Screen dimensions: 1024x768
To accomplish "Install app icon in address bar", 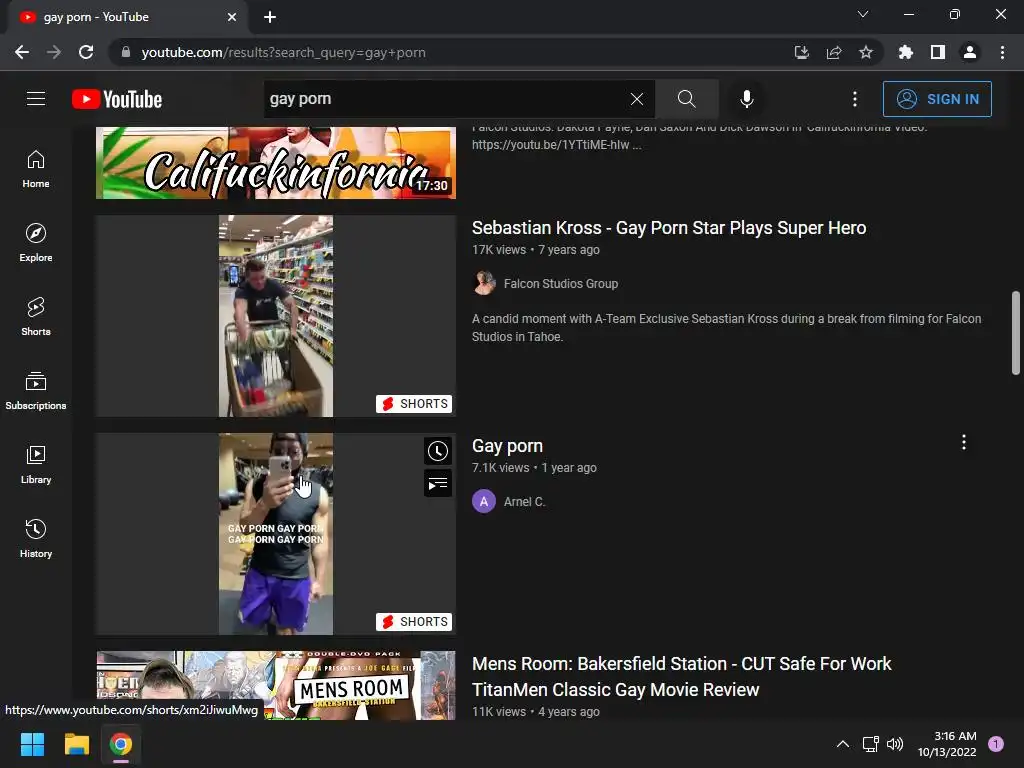I will 801,52.
